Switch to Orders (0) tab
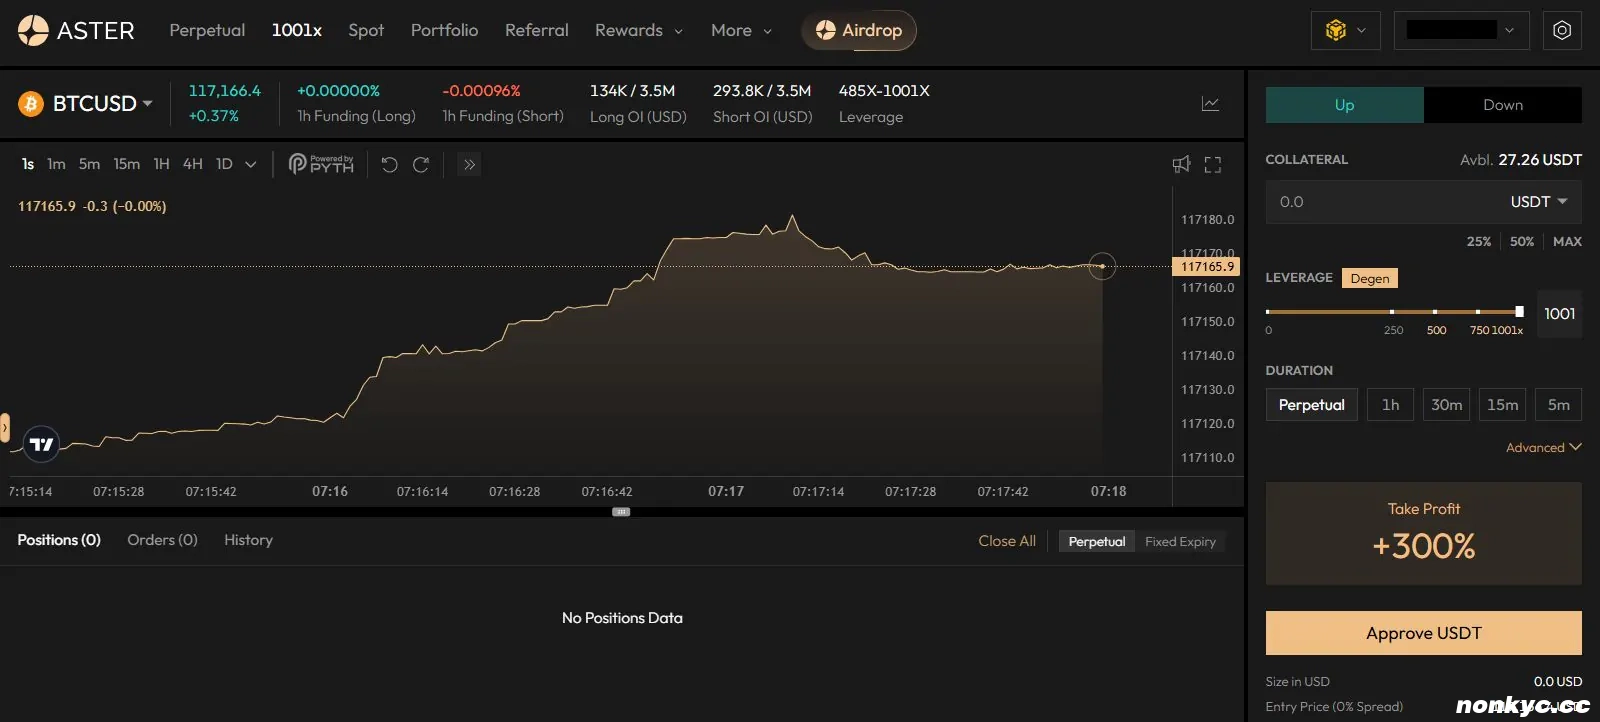Screen dimensions: 1600x722 pyautogui.click(x=162, y=540)
